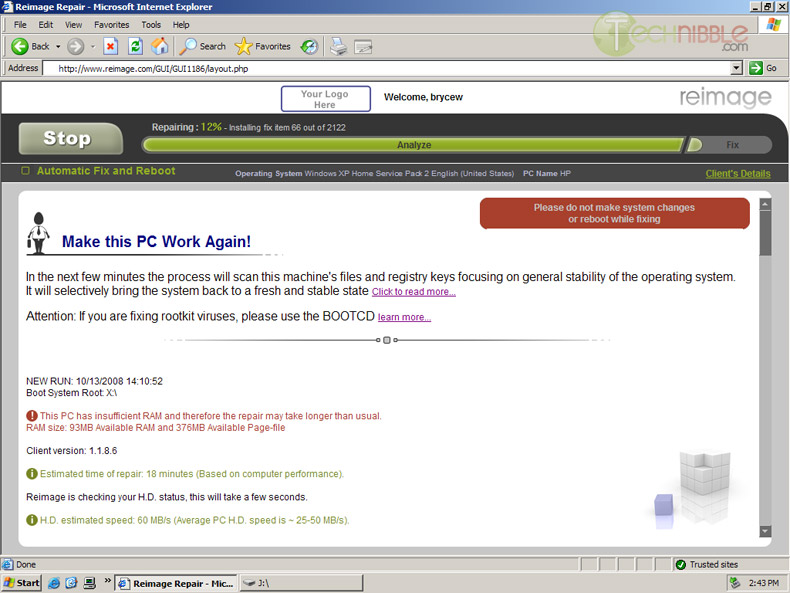Open the Windows Start button
This screenshot has height=593, width=790.
click(21, 583)
